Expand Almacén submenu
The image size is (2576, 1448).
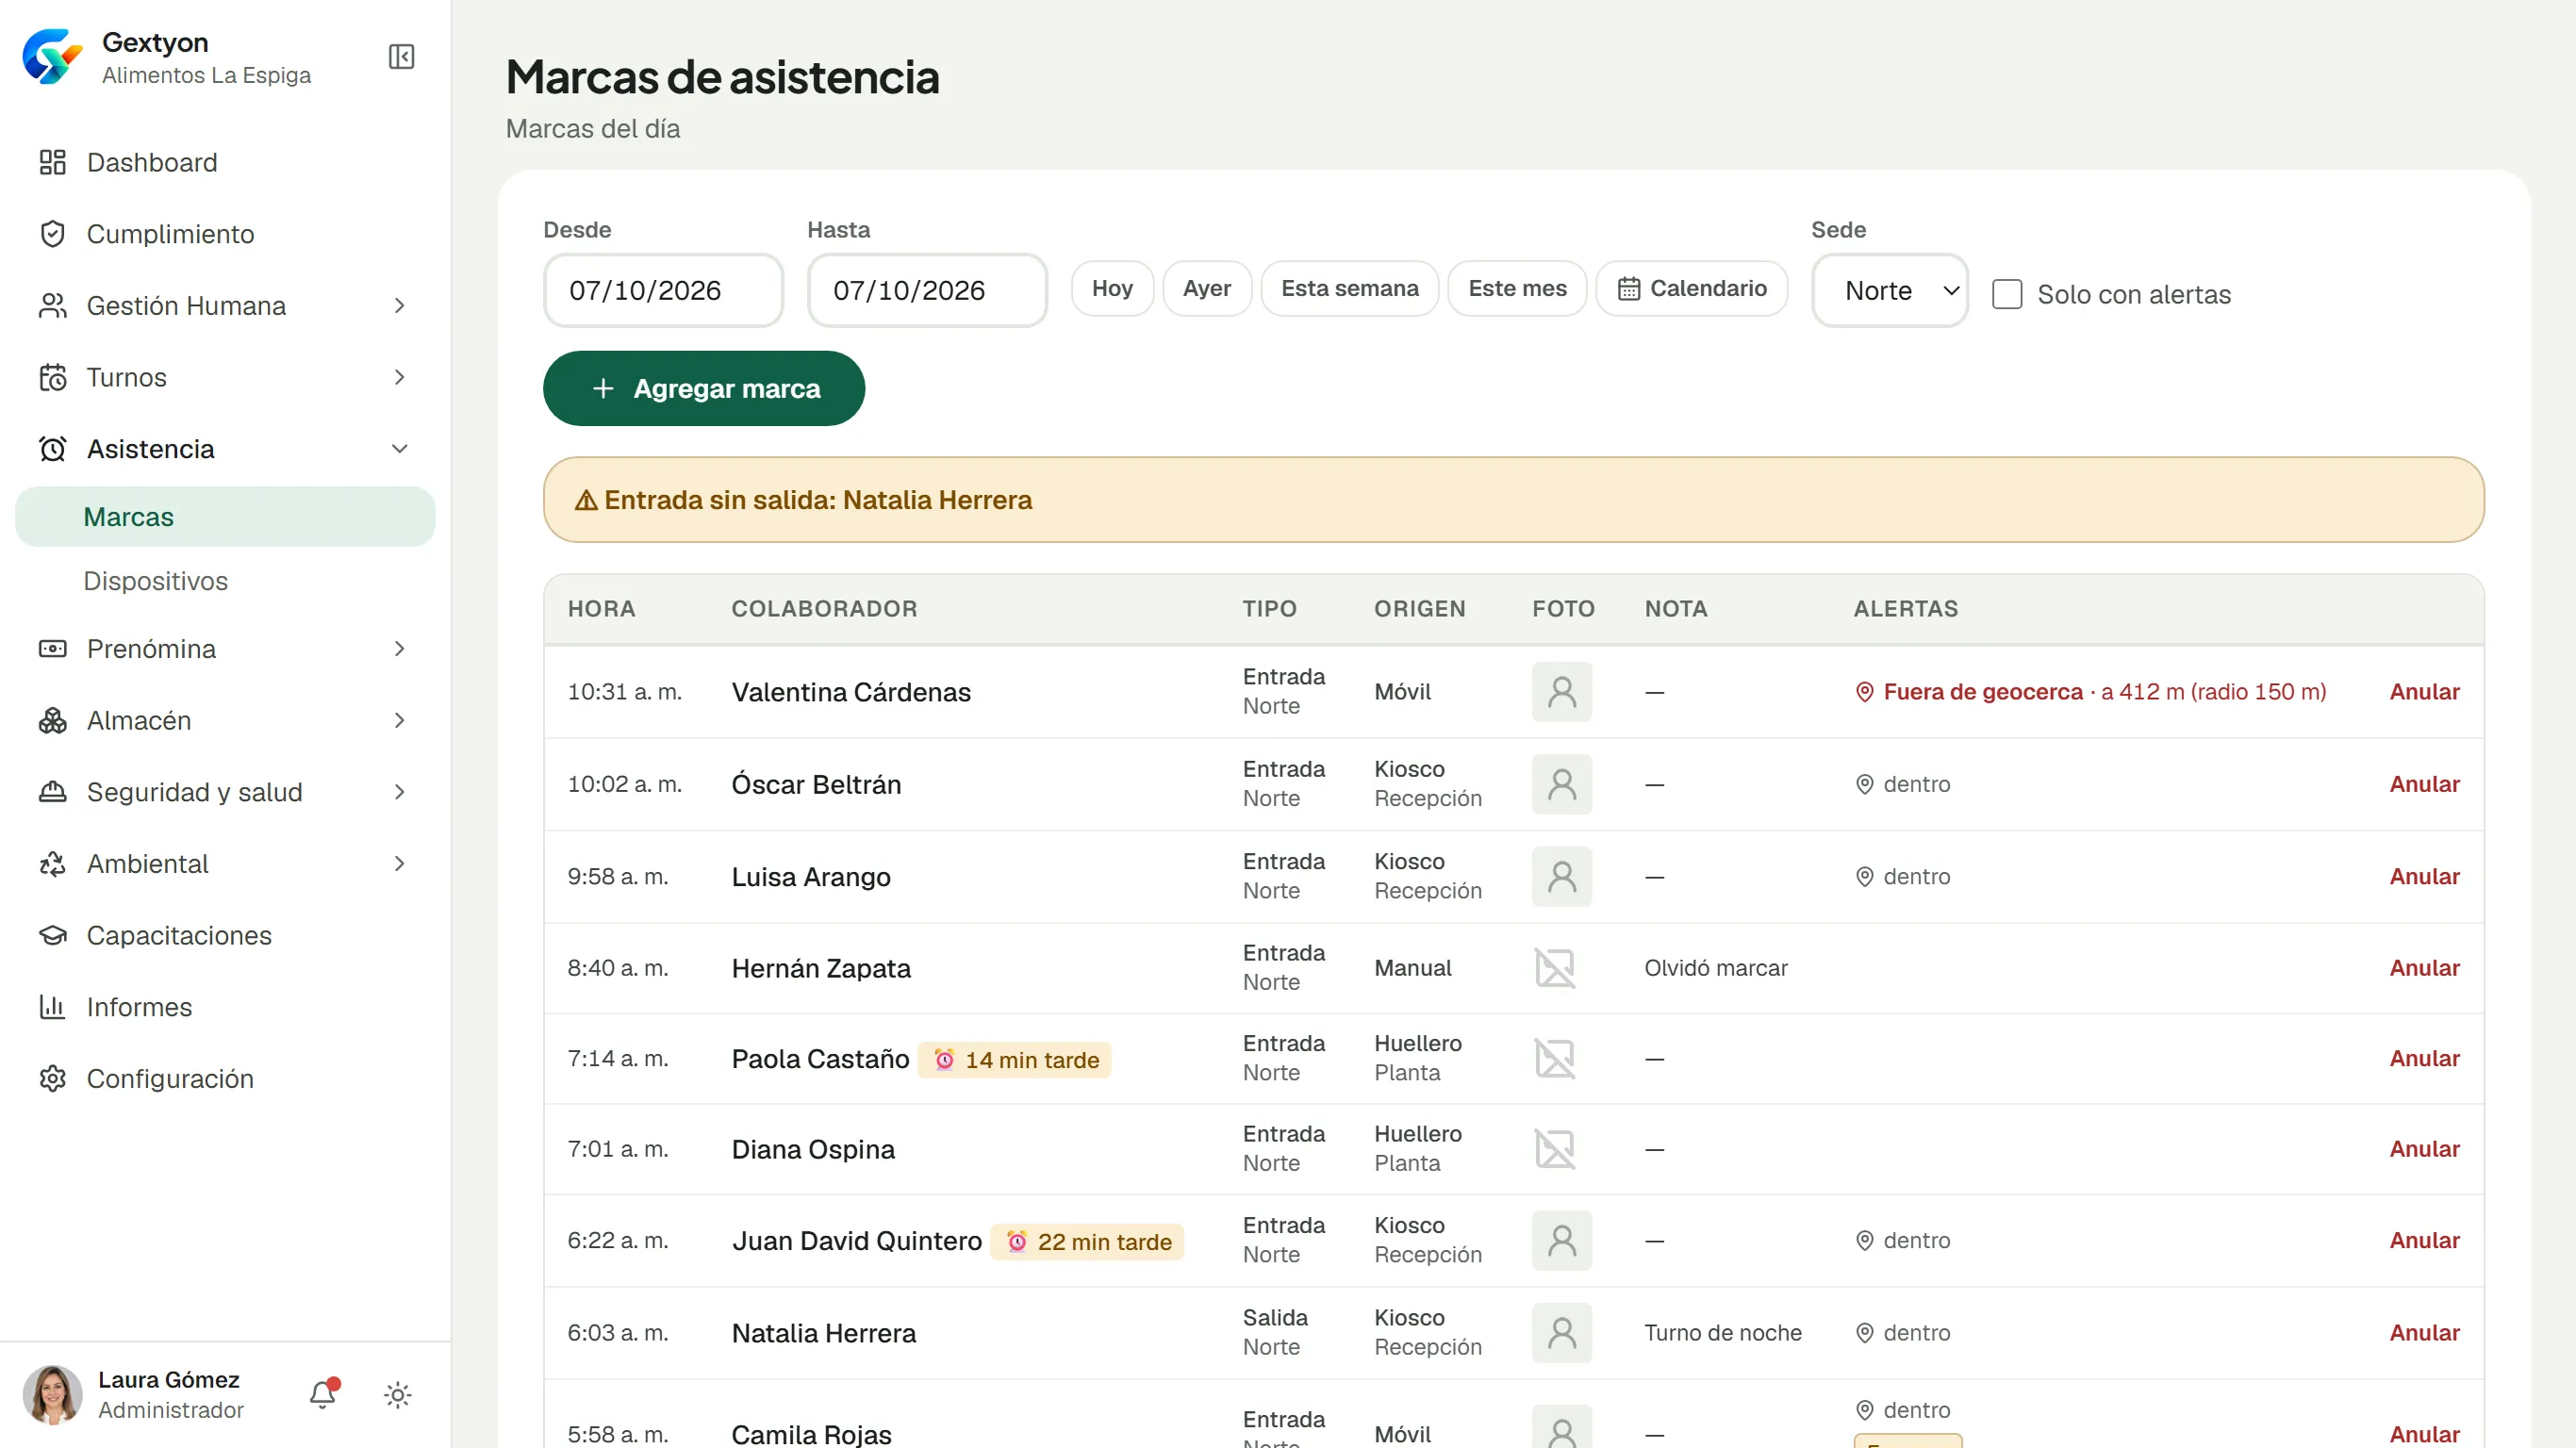point(225,721)
